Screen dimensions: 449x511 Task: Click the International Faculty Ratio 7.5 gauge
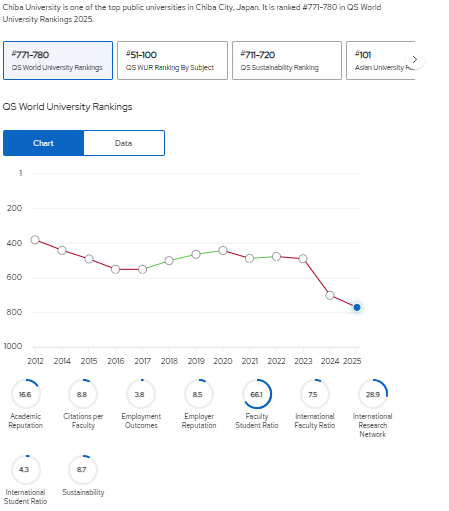(x=315, y=394)
